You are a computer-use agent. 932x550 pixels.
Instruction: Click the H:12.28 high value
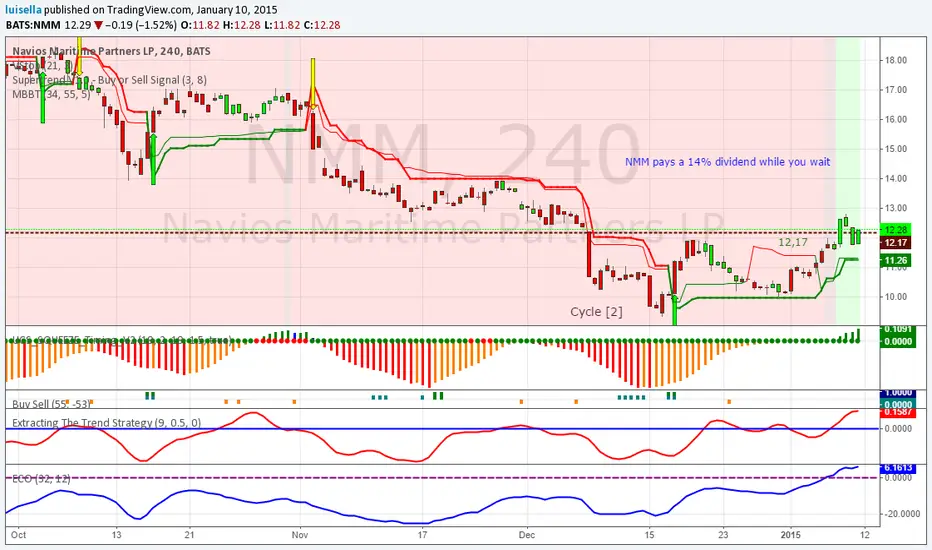click(x=243, y=25)
